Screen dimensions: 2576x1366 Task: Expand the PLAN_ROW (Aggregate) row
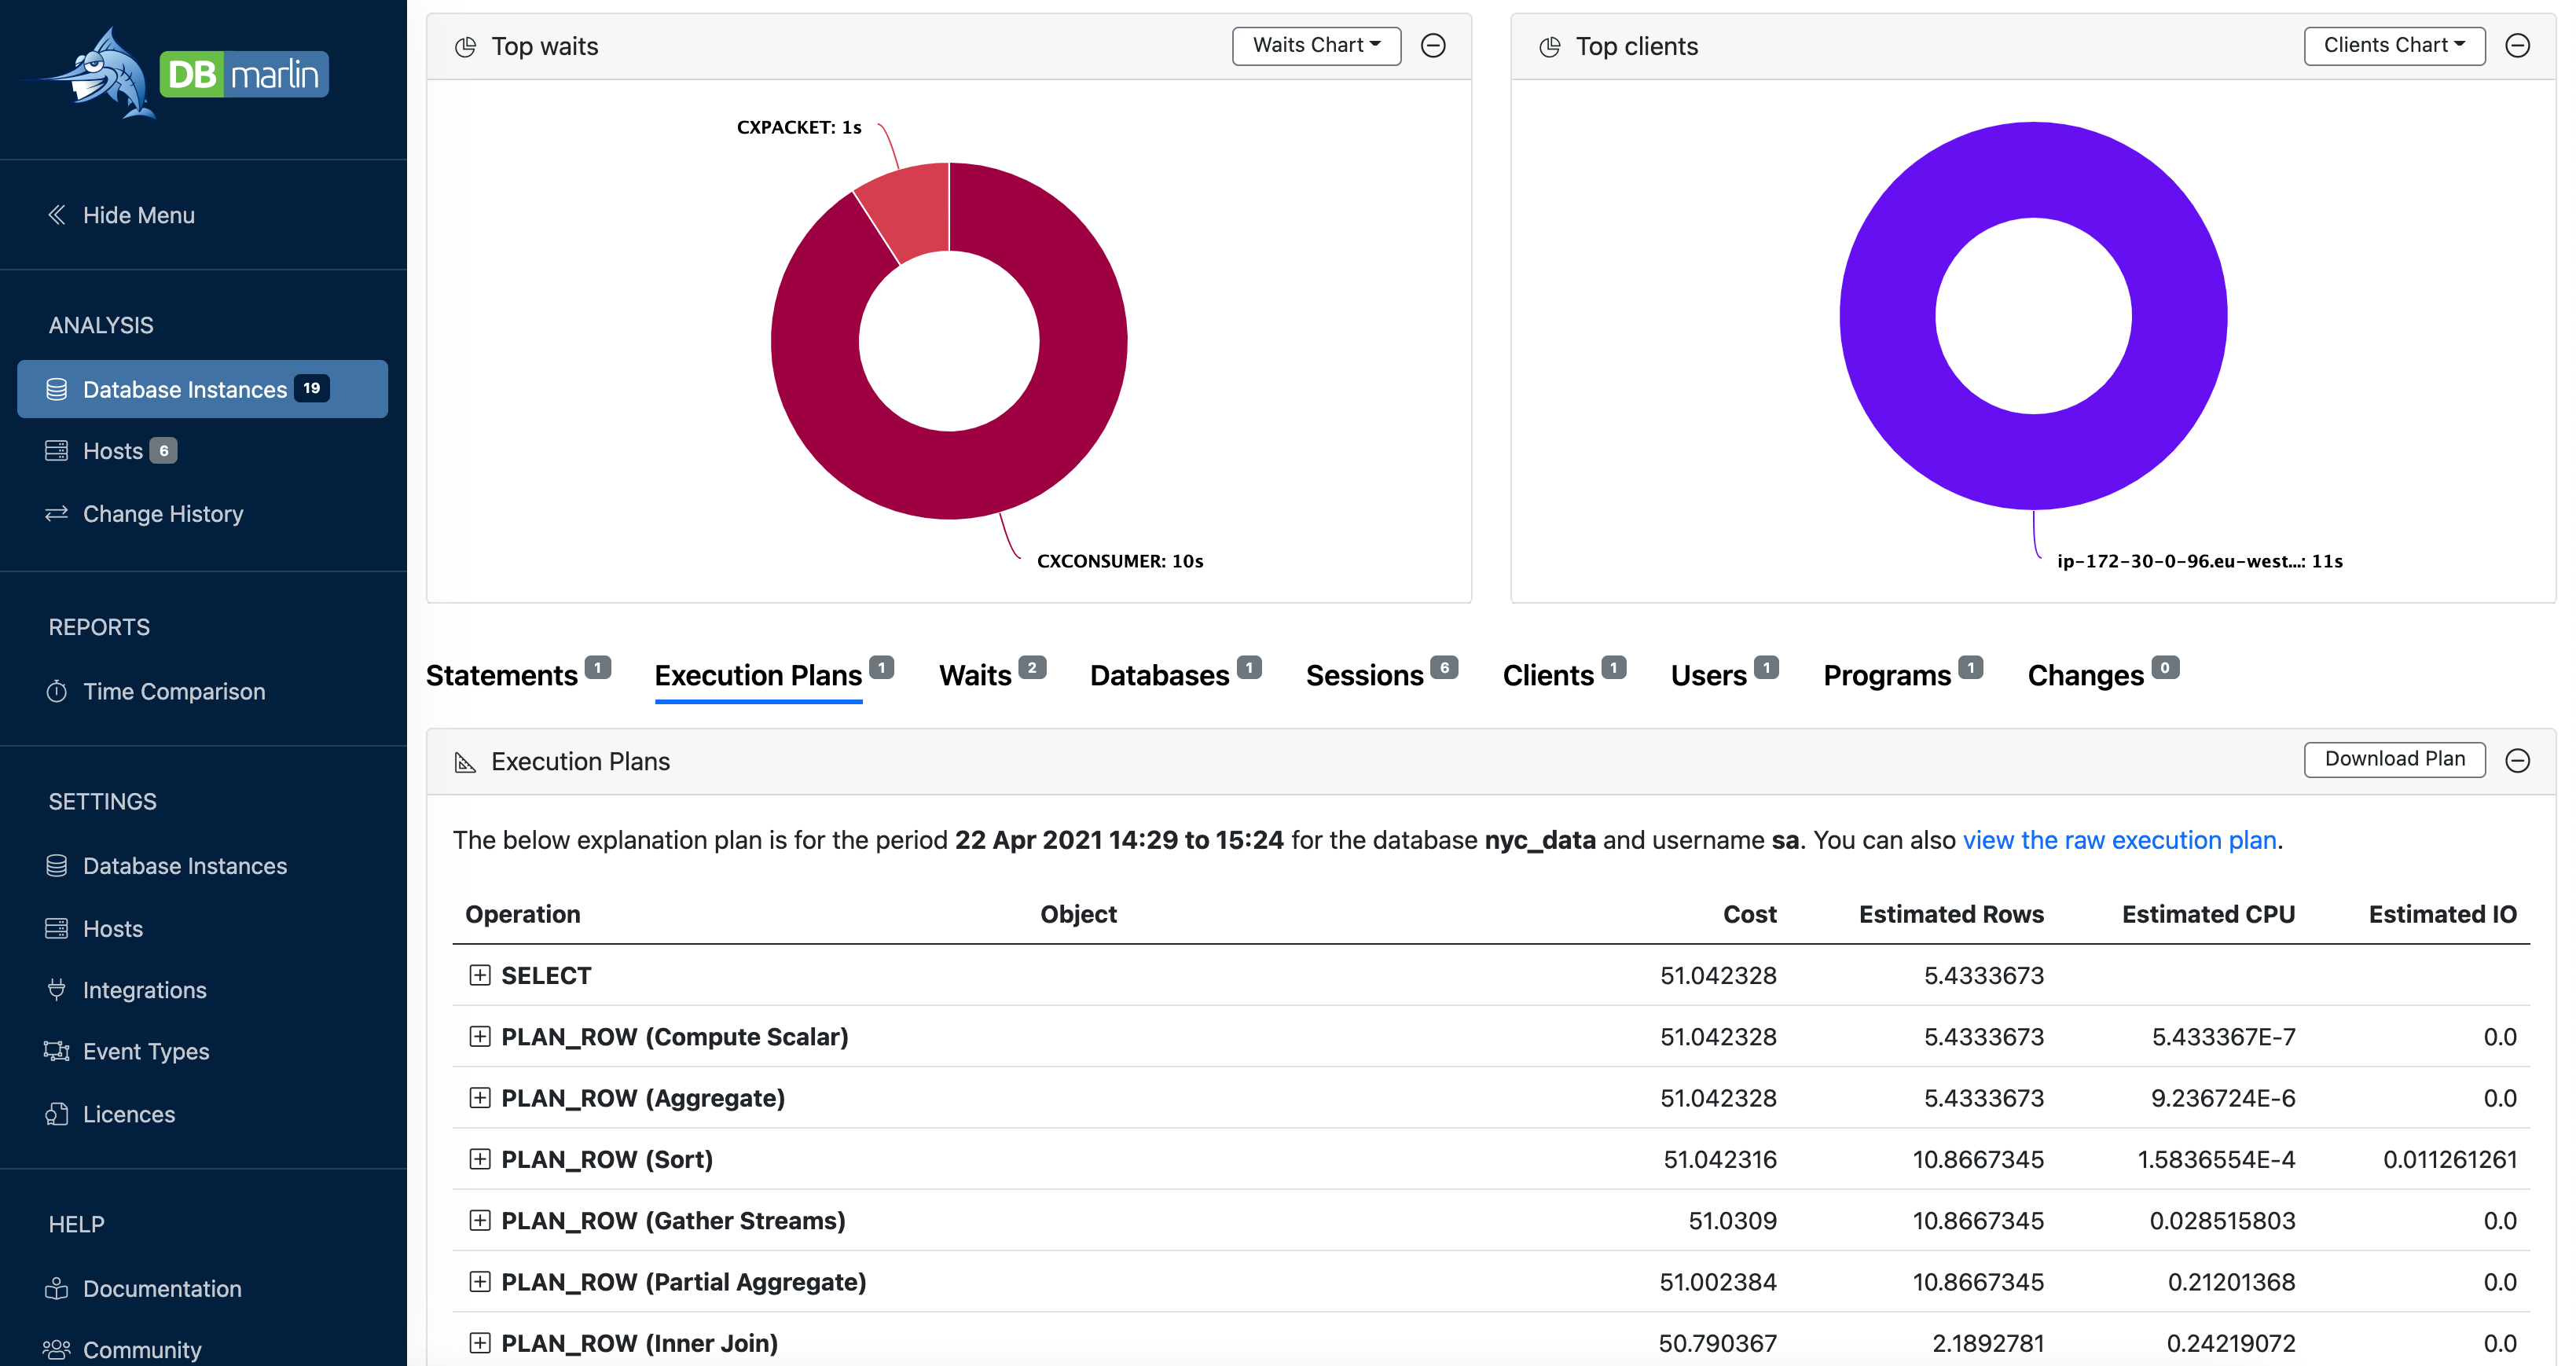(x=480, y=1098)
